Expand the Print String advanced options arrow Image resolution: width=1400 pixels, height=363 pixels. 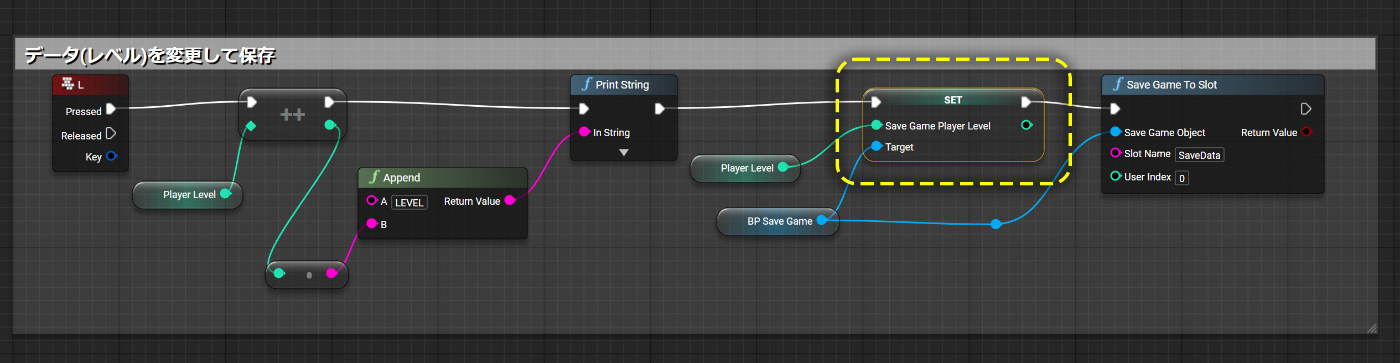pyautogui.click(x=624, y=152)
